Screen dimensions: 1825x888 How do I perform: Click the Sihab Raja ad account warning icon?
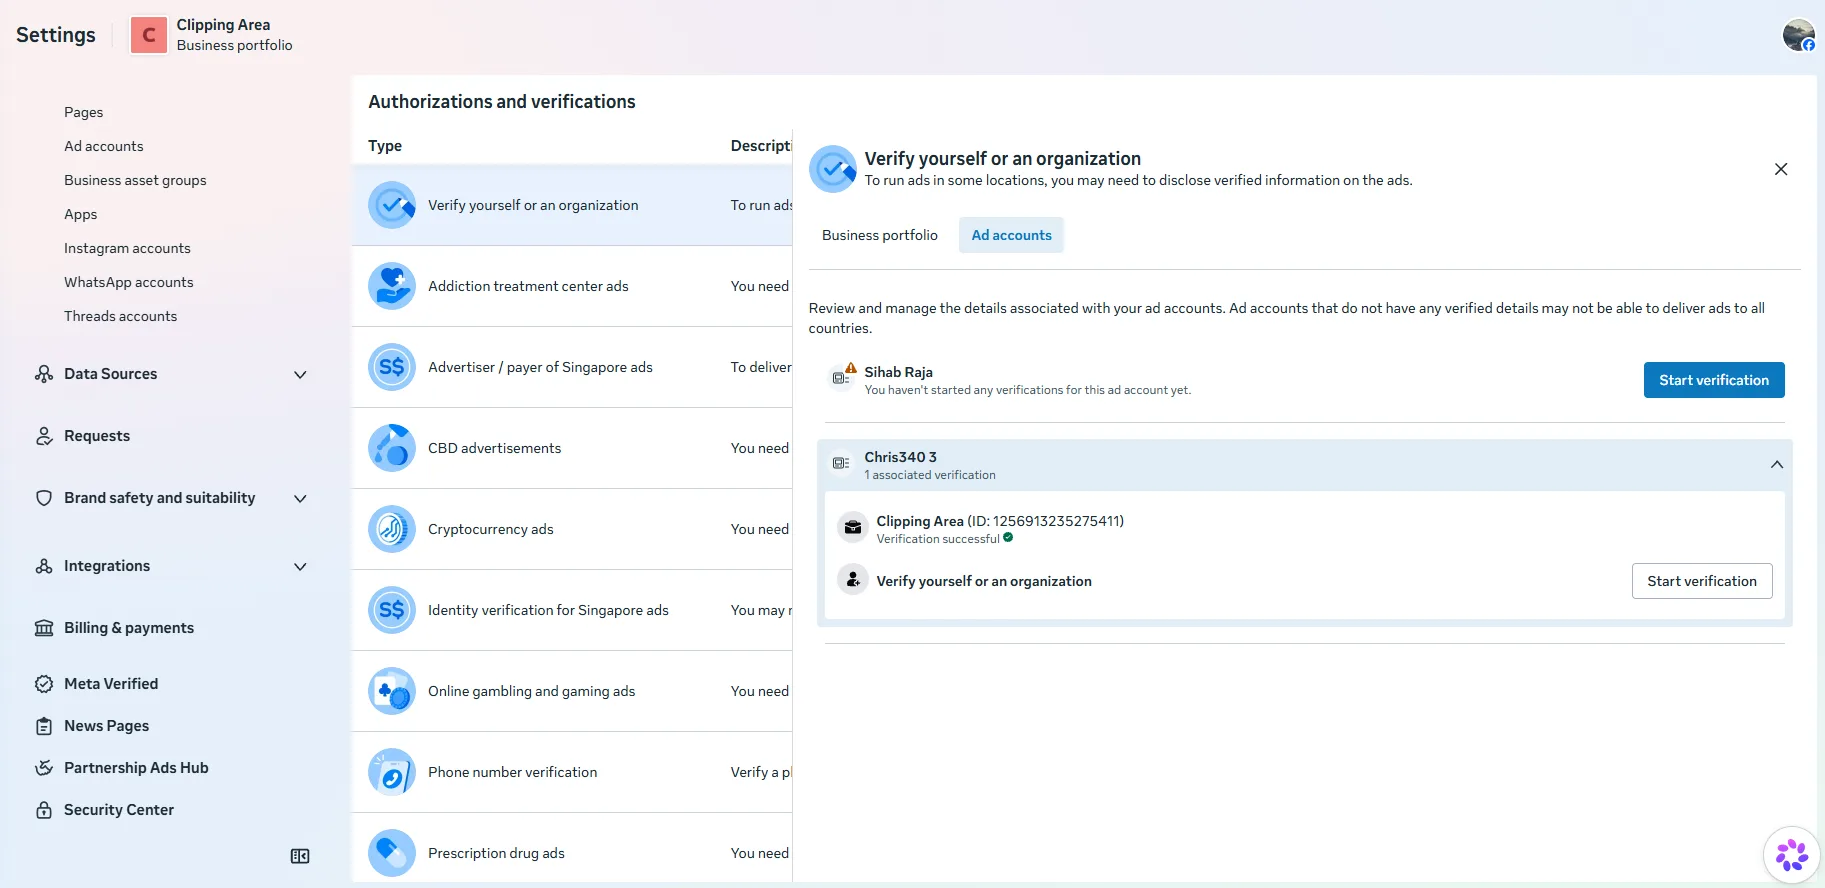click(x=851, y=368)
